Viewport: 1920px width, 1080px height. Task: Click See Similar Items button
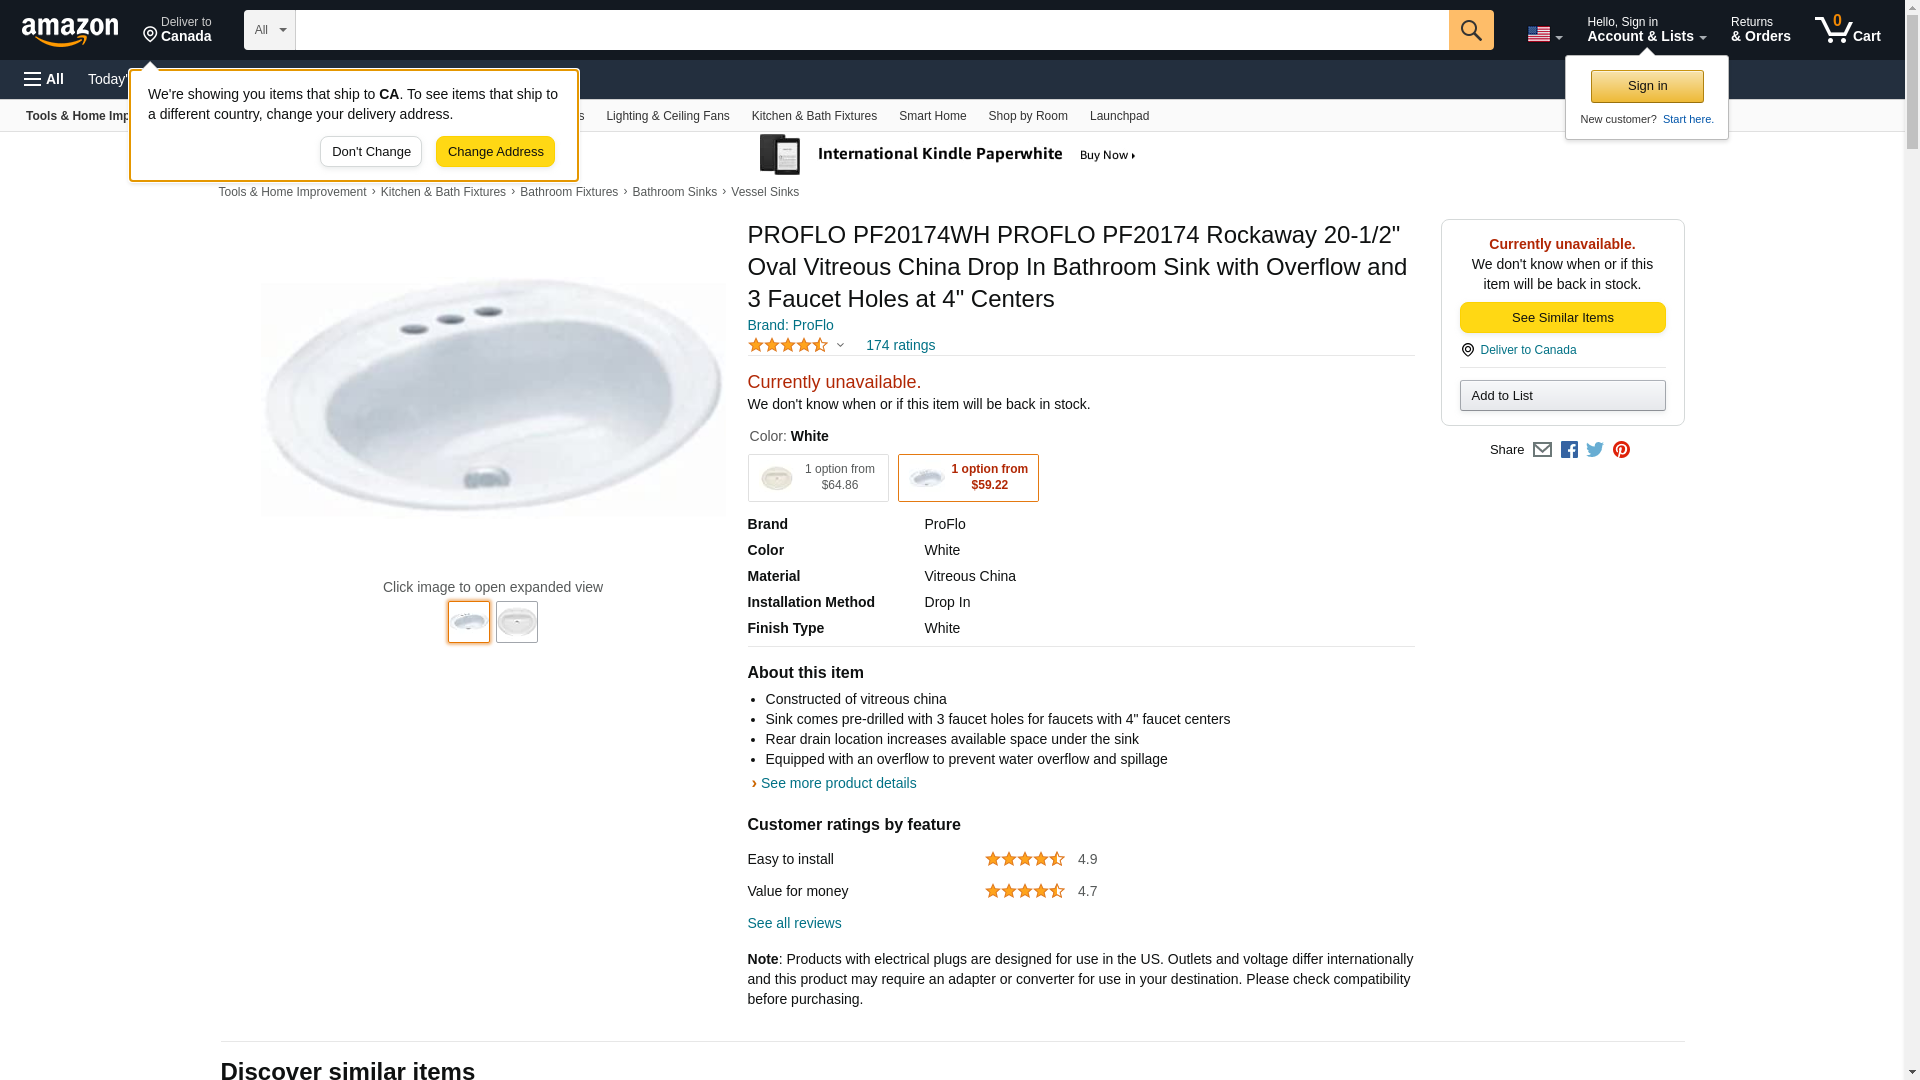pos(1562,318)
